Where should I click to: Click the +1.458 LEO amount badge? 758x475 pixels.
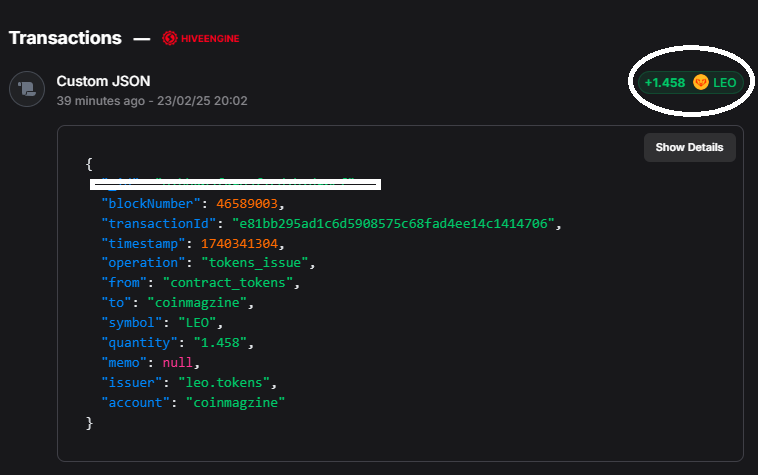tap(690, 83)
